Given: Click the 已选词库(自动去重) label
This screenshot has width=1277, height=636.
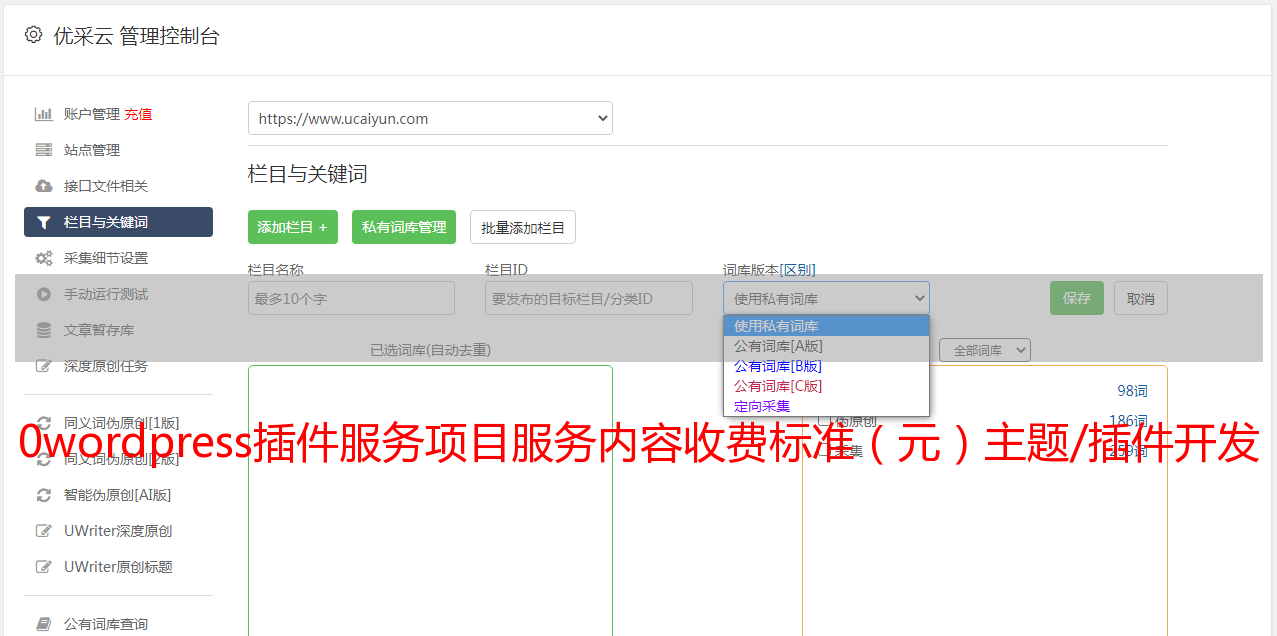Looking at the screenshot, I should pyautogui.click(x=430, y=350).
